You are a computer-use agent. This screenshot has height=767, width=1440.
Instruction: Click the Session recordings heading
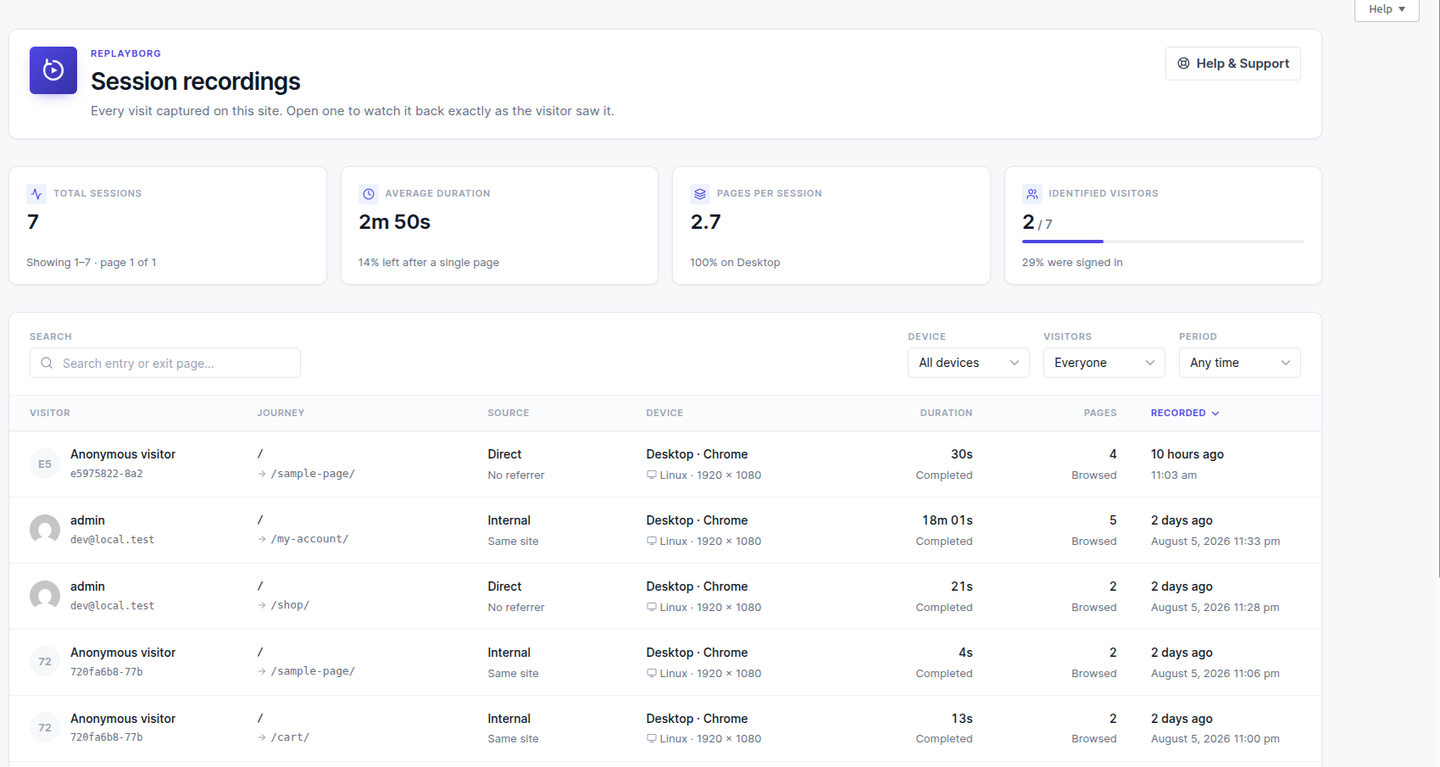point(195,81)
